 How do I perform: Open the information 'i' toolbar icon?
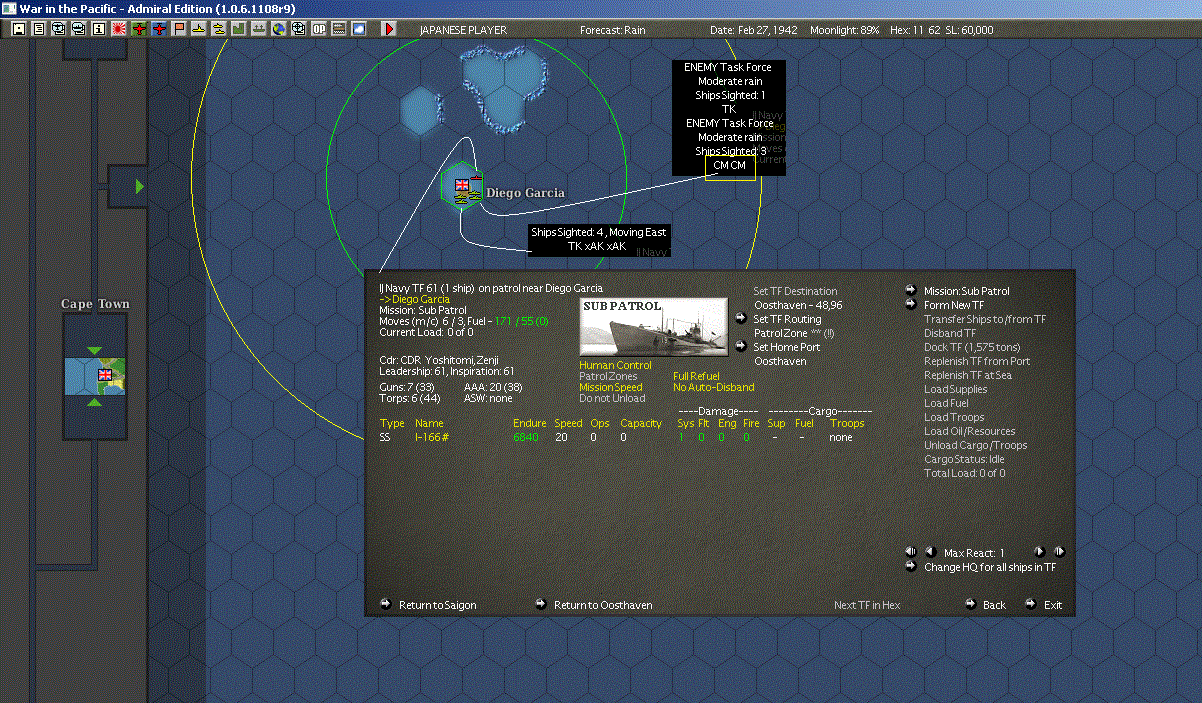click(x=99, y=30)
